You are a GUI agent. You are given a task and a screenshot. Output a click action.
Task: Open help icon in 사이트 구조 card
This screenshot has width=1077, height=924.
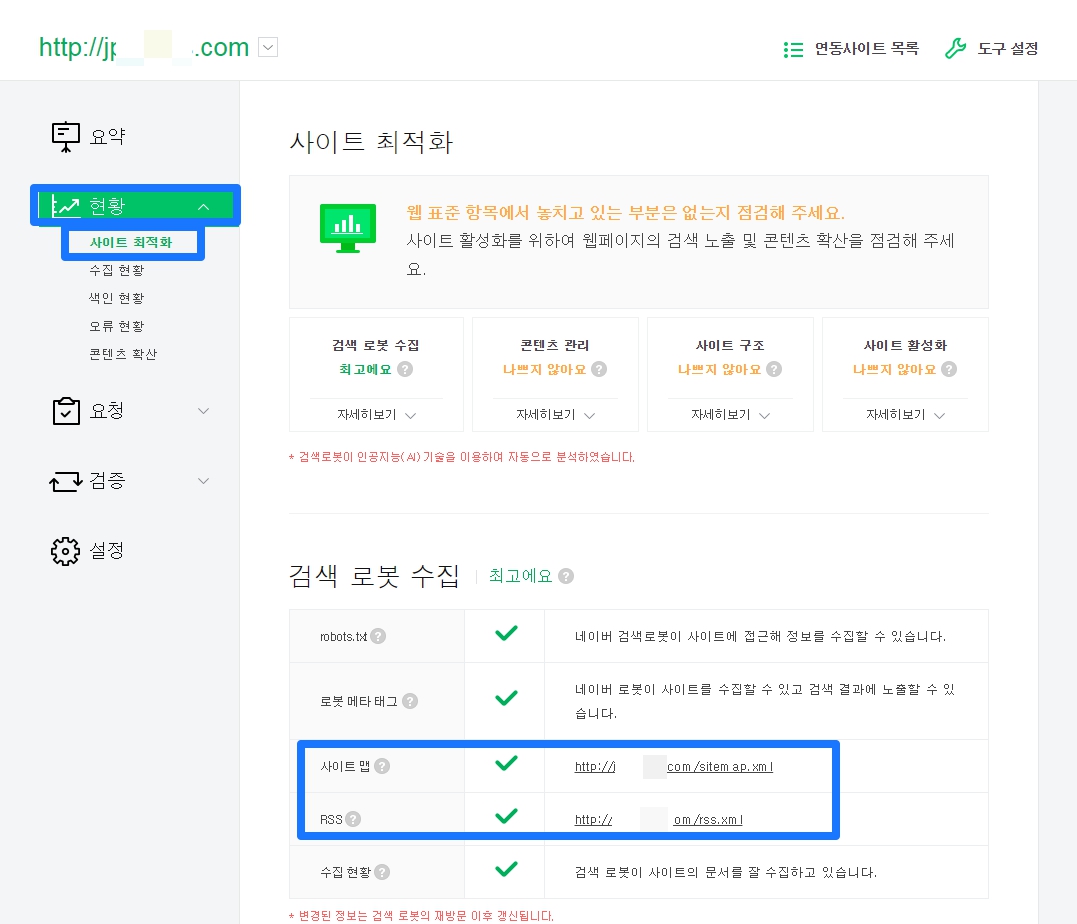point(774,369)
